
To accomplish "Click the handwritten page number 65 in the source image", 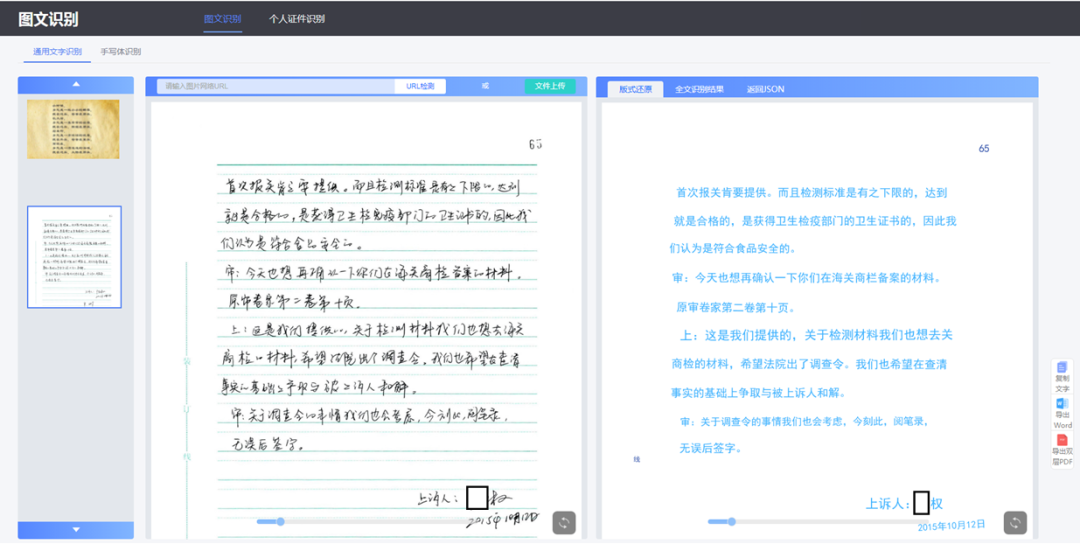I will (535, 144).
